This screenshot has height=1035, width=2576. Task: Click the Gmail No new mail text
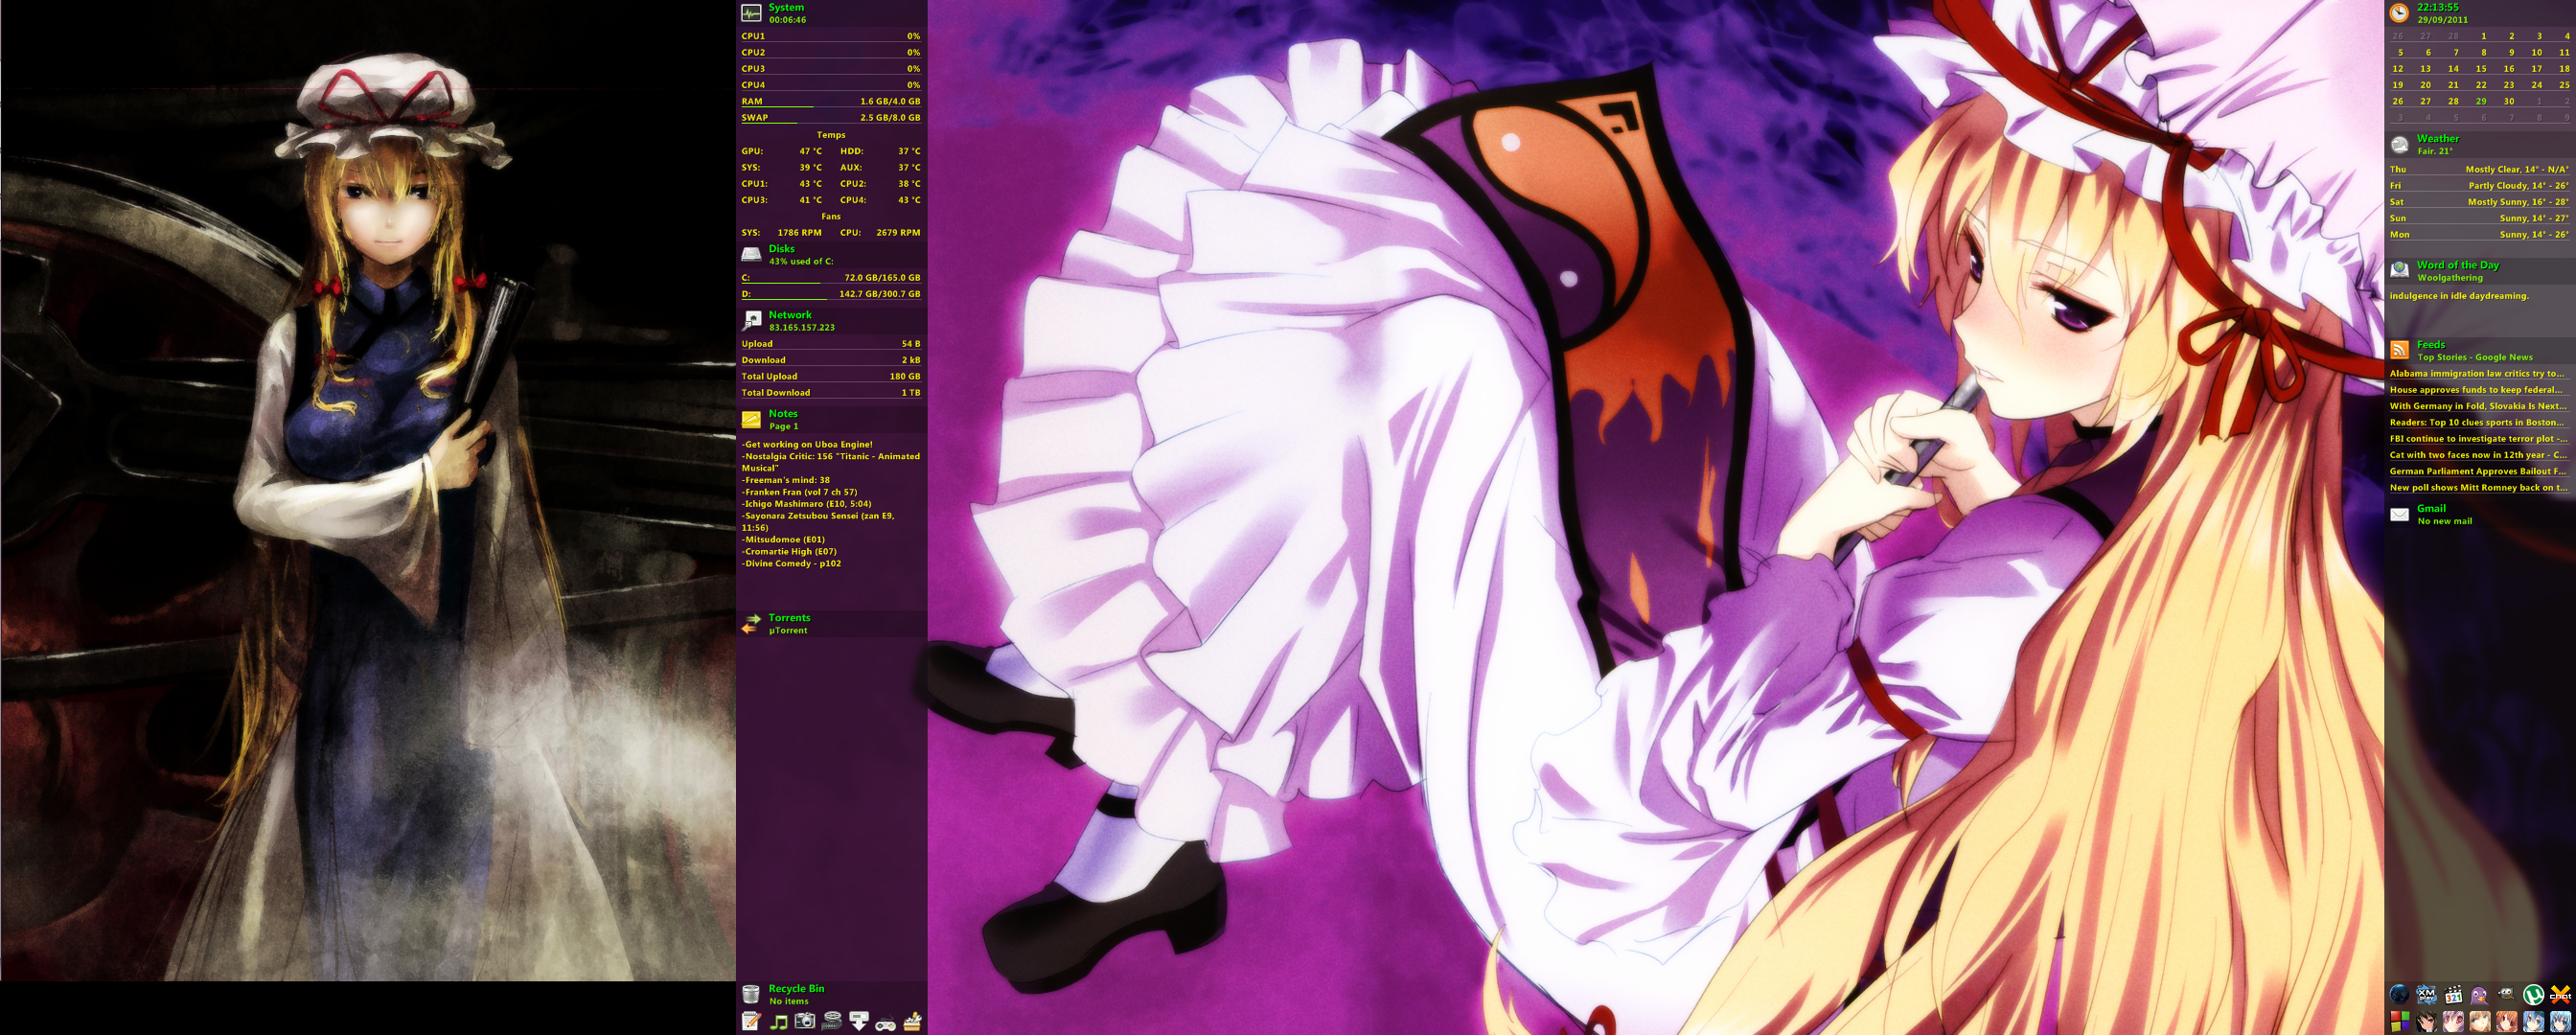[2444, 521]
